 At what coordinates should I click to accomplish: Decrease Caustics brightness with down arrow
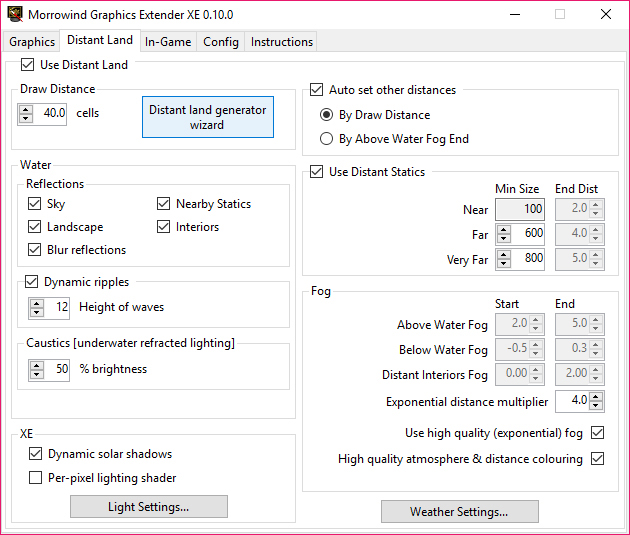coord(37,375)
